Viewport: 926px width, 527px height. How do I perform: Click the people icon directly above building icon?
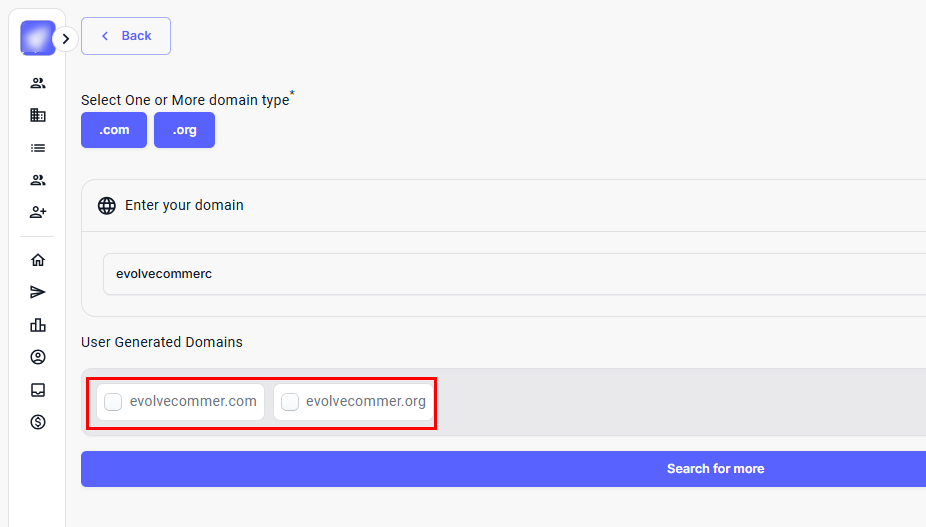pos(38,83)
